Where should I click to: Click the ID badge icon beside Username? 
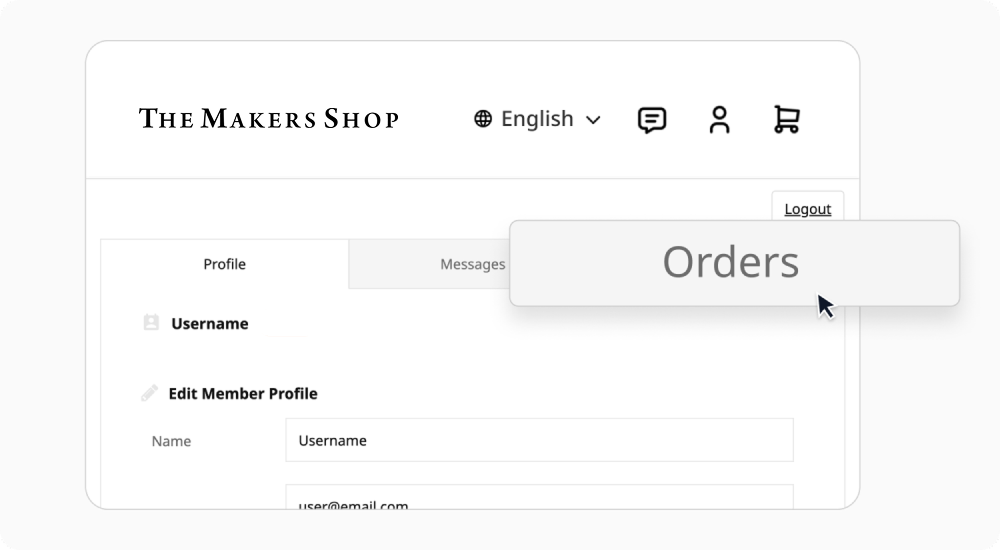pos(151,323)
